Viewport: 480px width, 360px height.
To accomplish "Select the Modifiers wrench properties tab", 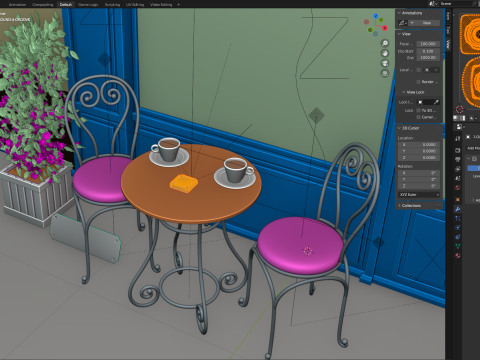I will [x=458, y=209].
